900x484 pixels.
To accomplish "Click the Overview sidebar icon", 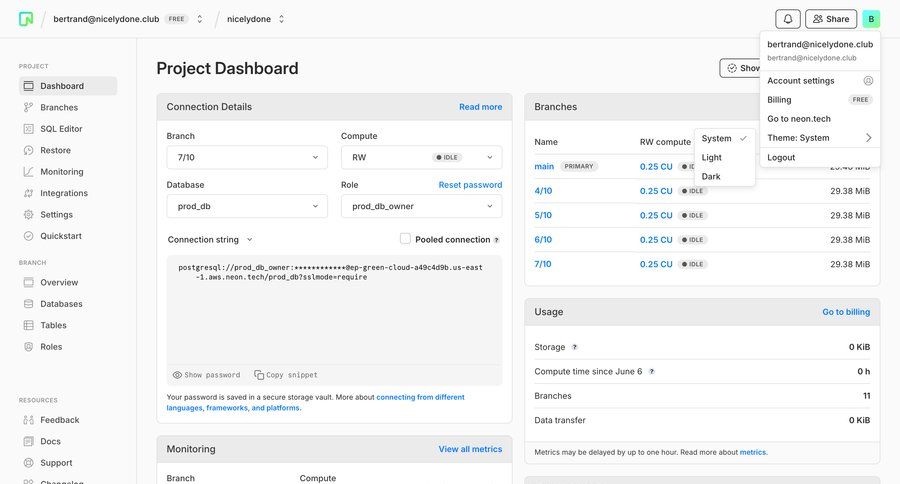I will coord(29,282).
